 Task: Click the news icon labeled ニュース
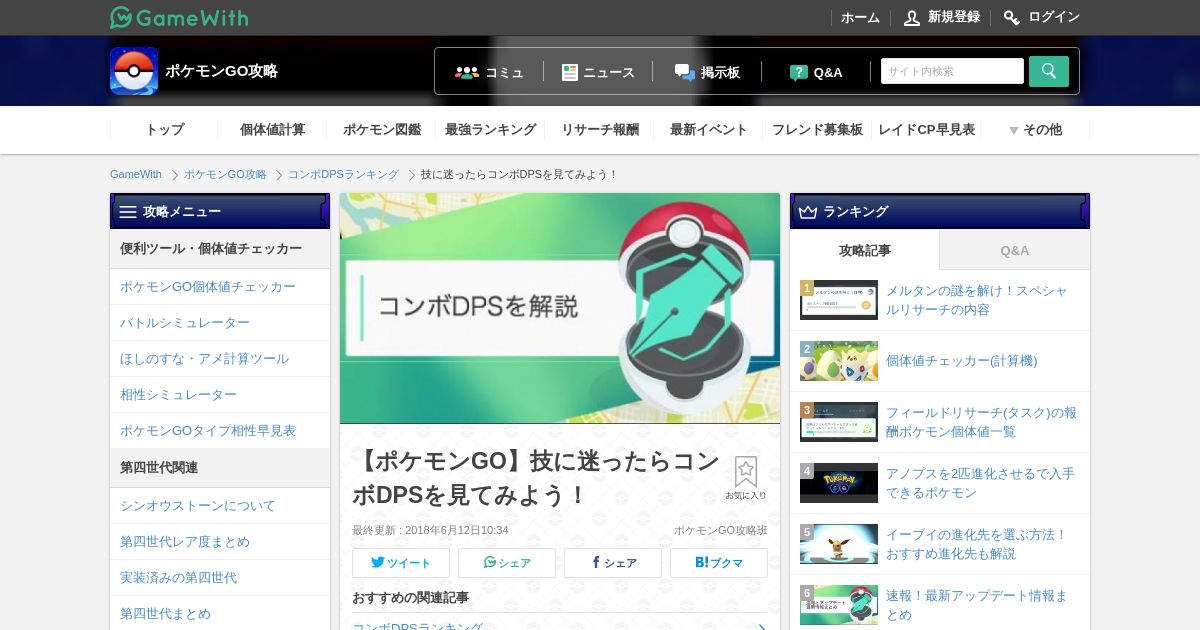point(570,72)
